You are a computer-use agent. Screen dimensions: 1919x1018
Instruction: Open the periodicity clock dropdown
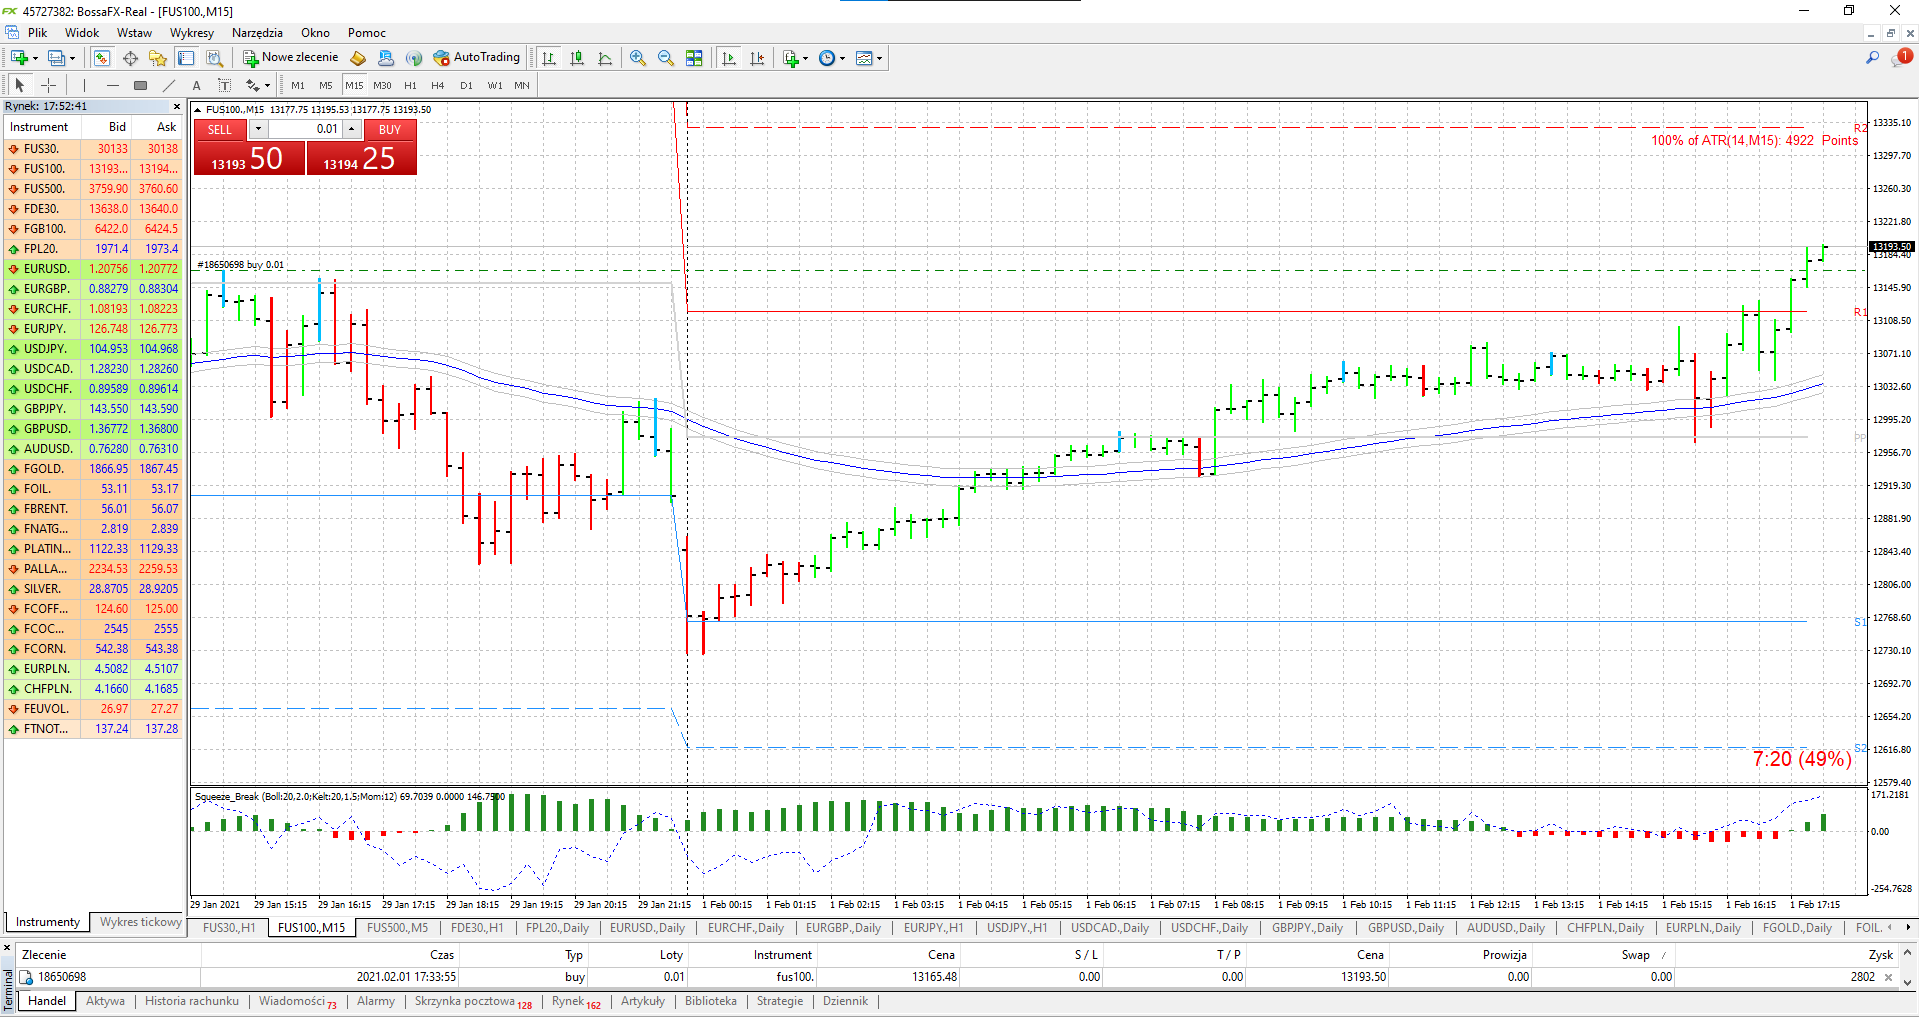pos(832,58)
